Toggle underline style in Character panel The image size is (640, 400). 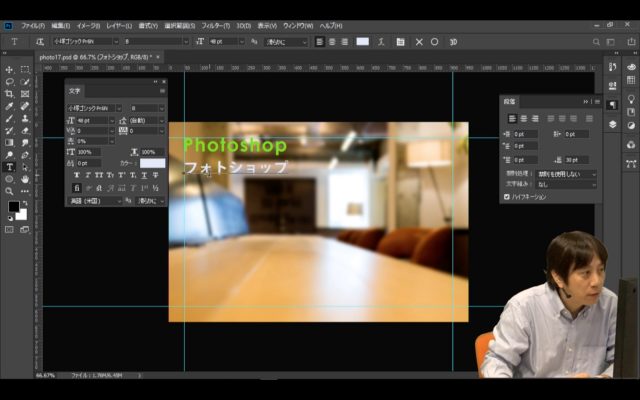pyautogui.click(x=143, y=175)
